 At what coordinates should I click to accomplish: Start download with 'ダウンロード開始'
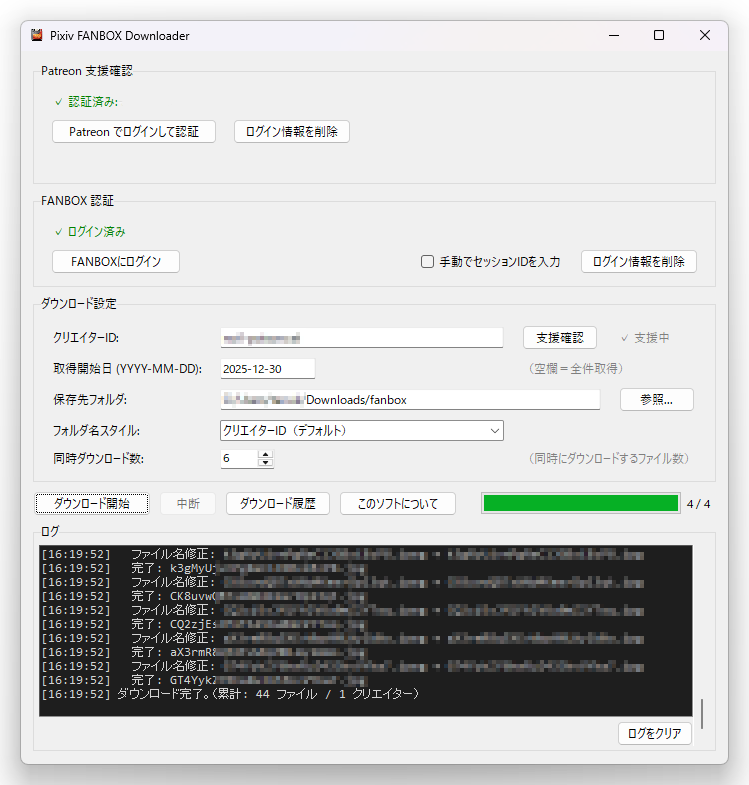pos(92,504)
